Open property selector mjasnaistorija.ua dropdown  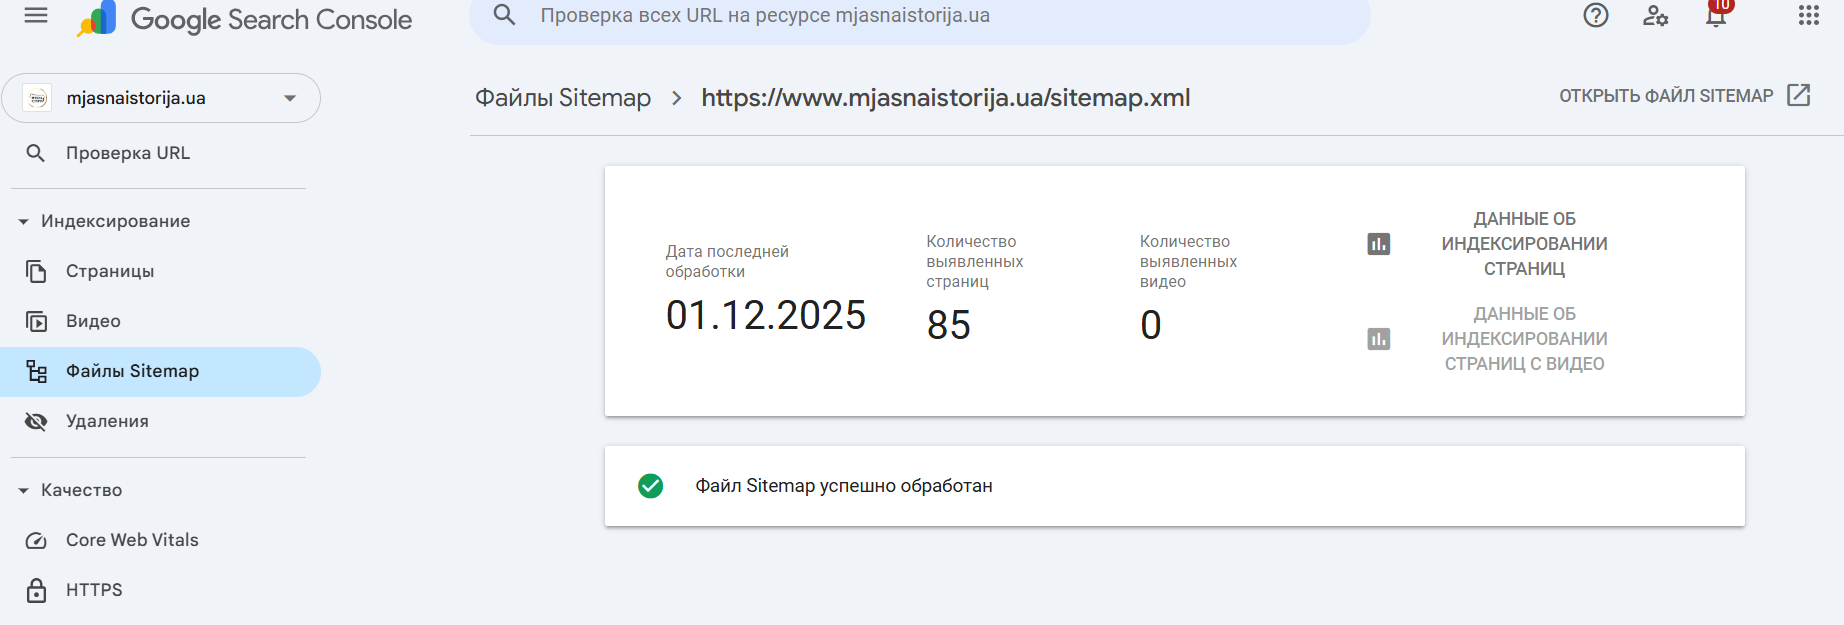coord(161,98)
